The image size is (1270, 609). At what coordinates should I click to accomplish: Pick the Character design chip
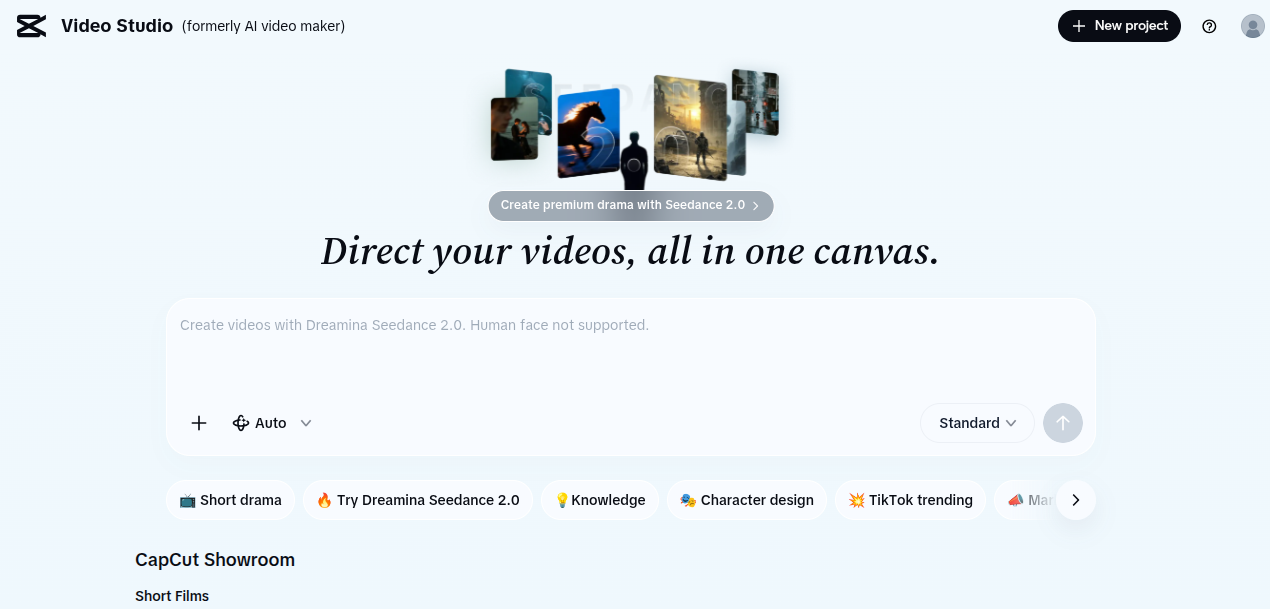click(x=747, y=500)
